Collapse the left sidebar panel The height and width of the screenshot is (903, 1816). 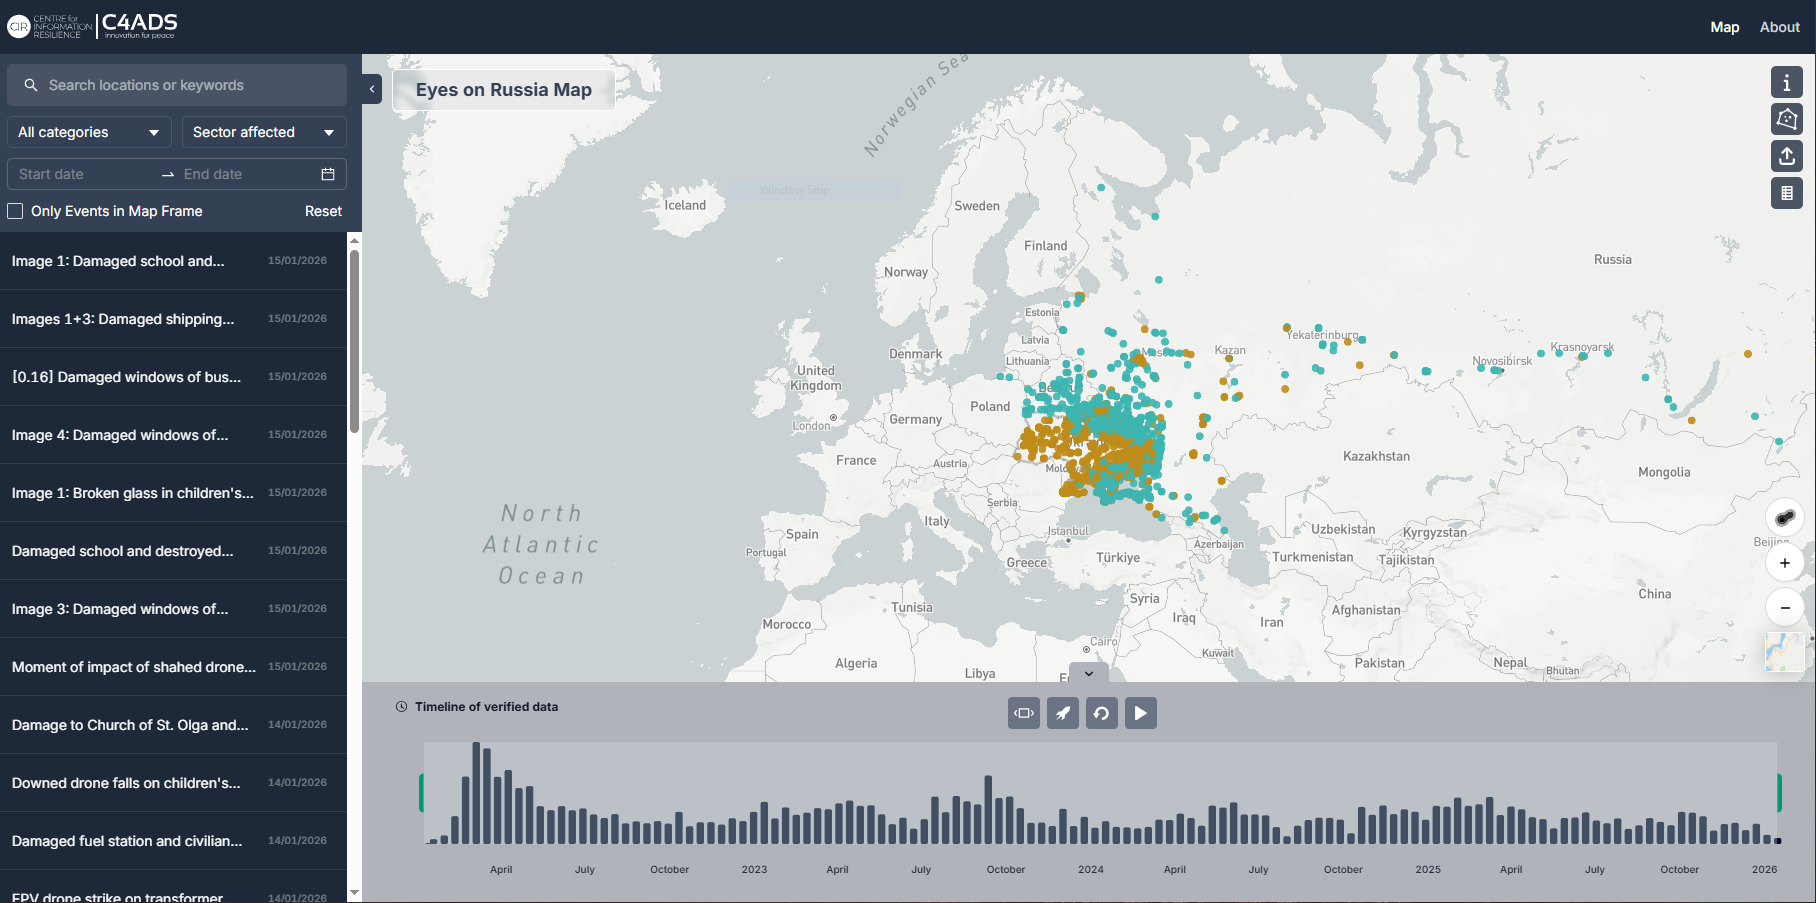(x=372, y=89)
